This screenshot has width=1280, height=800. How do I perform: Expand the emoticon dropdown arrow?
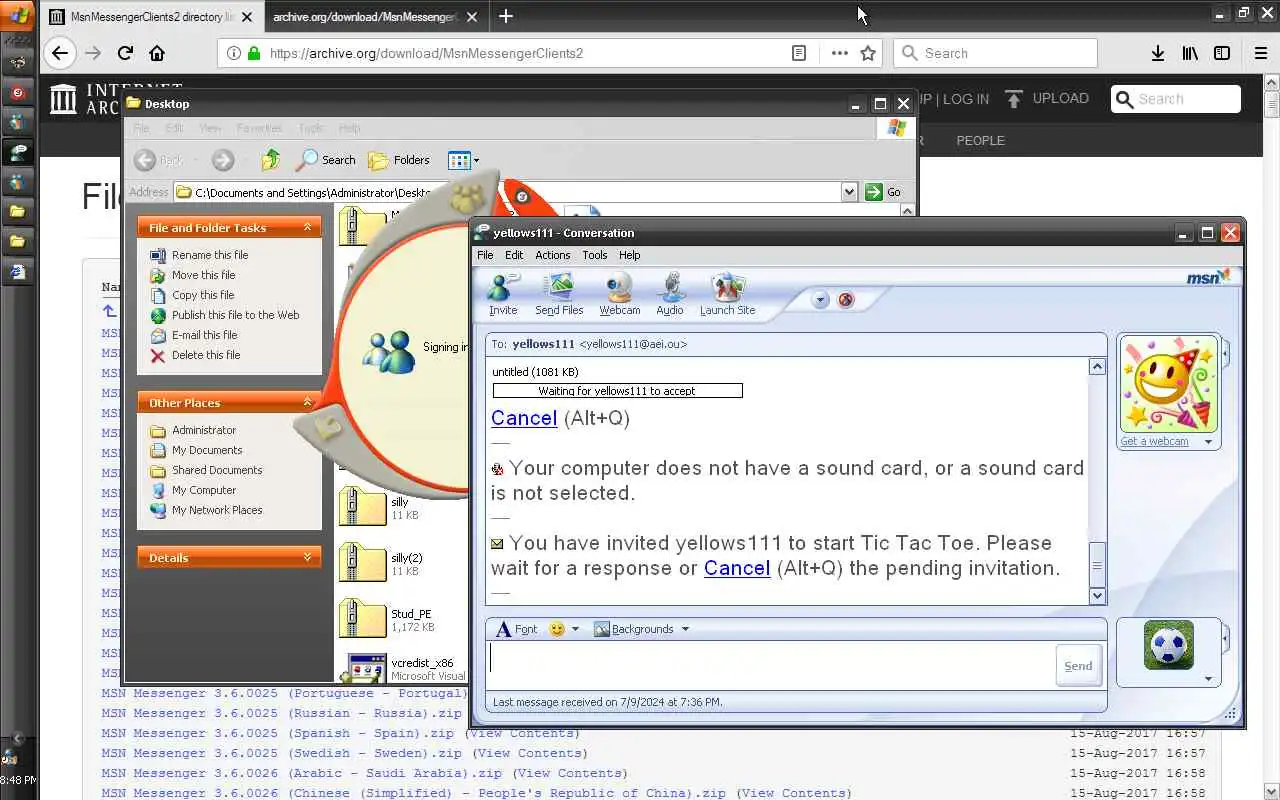point(575,629)
